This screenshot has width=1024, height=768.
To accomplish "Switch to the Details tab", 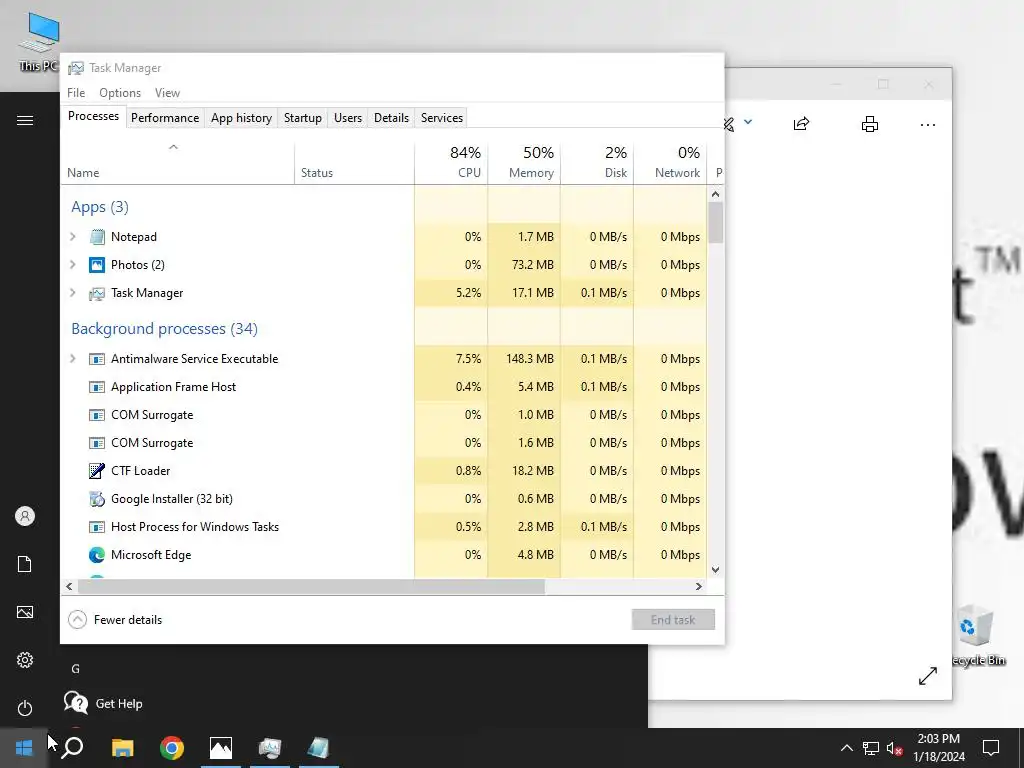I will tap(391, 118).
